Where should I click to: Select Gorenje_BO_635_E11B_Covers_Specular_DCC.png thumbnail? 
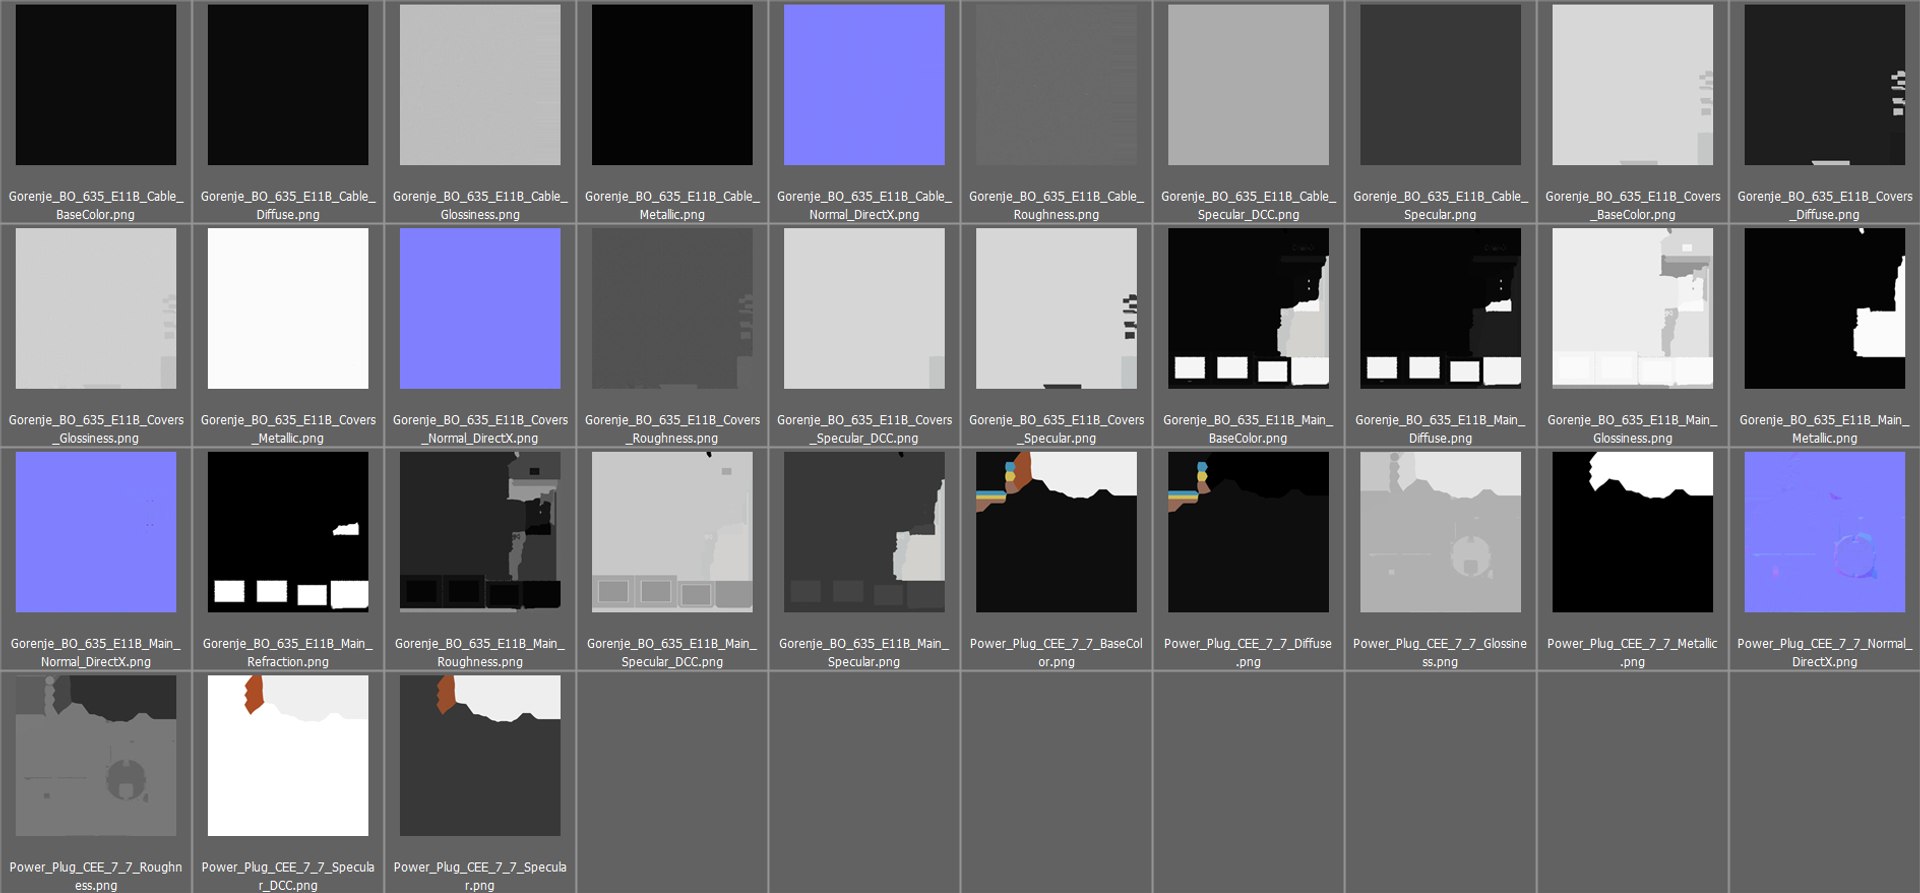864,308
